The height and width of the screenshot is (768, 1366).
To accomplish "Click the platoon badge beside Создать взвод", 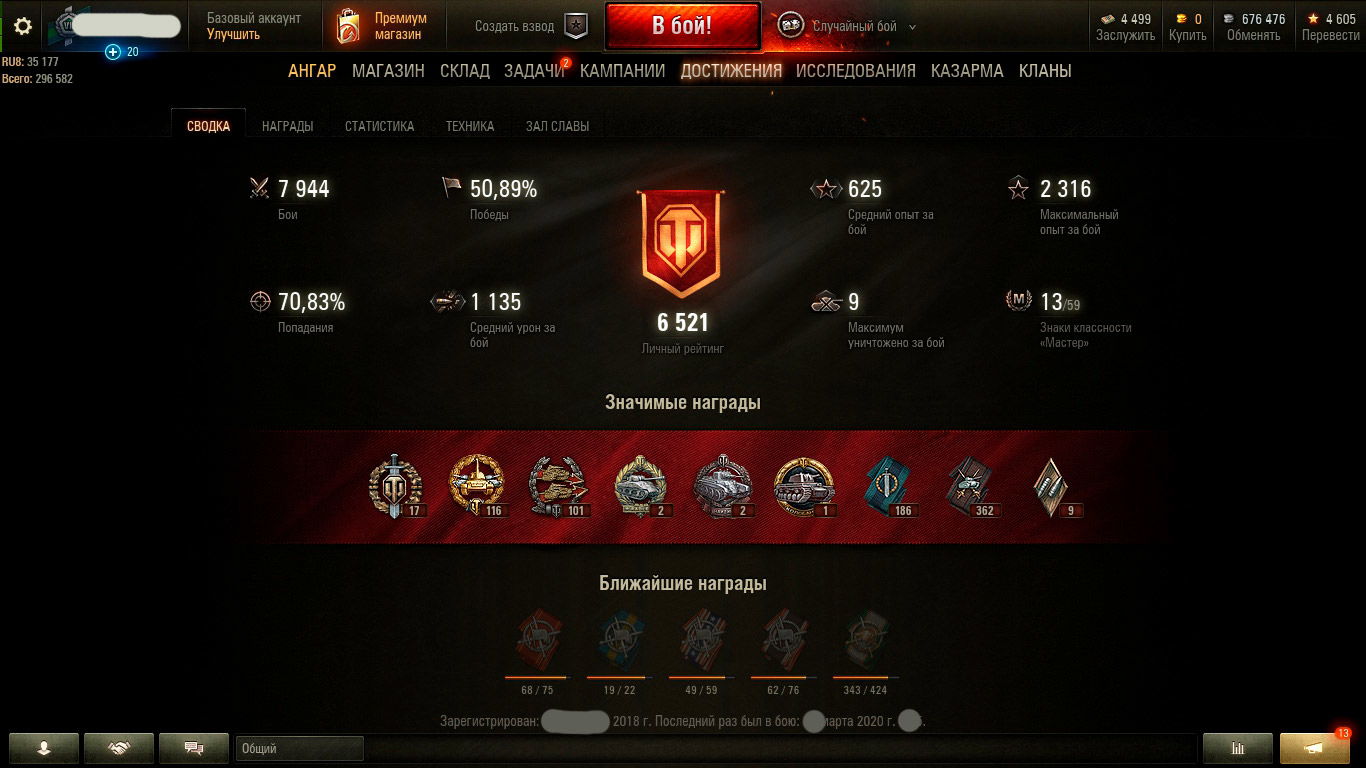I will click(576, 26).
